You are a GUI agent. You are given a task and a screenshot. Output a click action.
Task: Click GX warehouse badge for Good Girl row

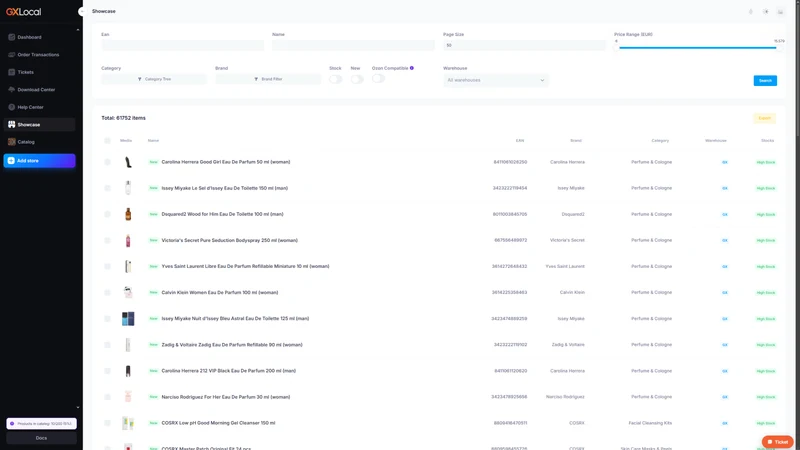724,162
